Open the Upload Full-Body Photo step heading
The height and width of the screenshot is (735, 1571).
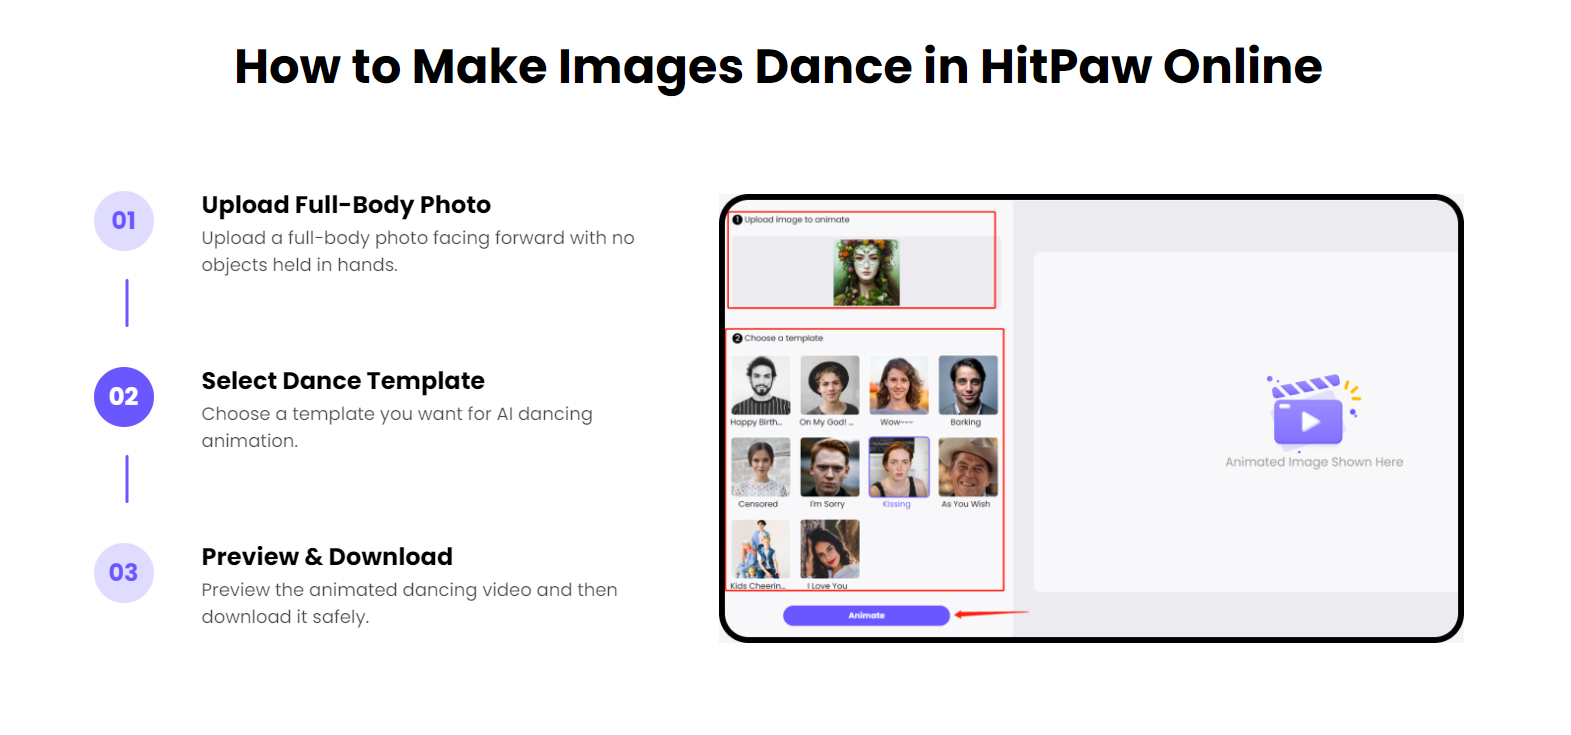pos(346,205)
